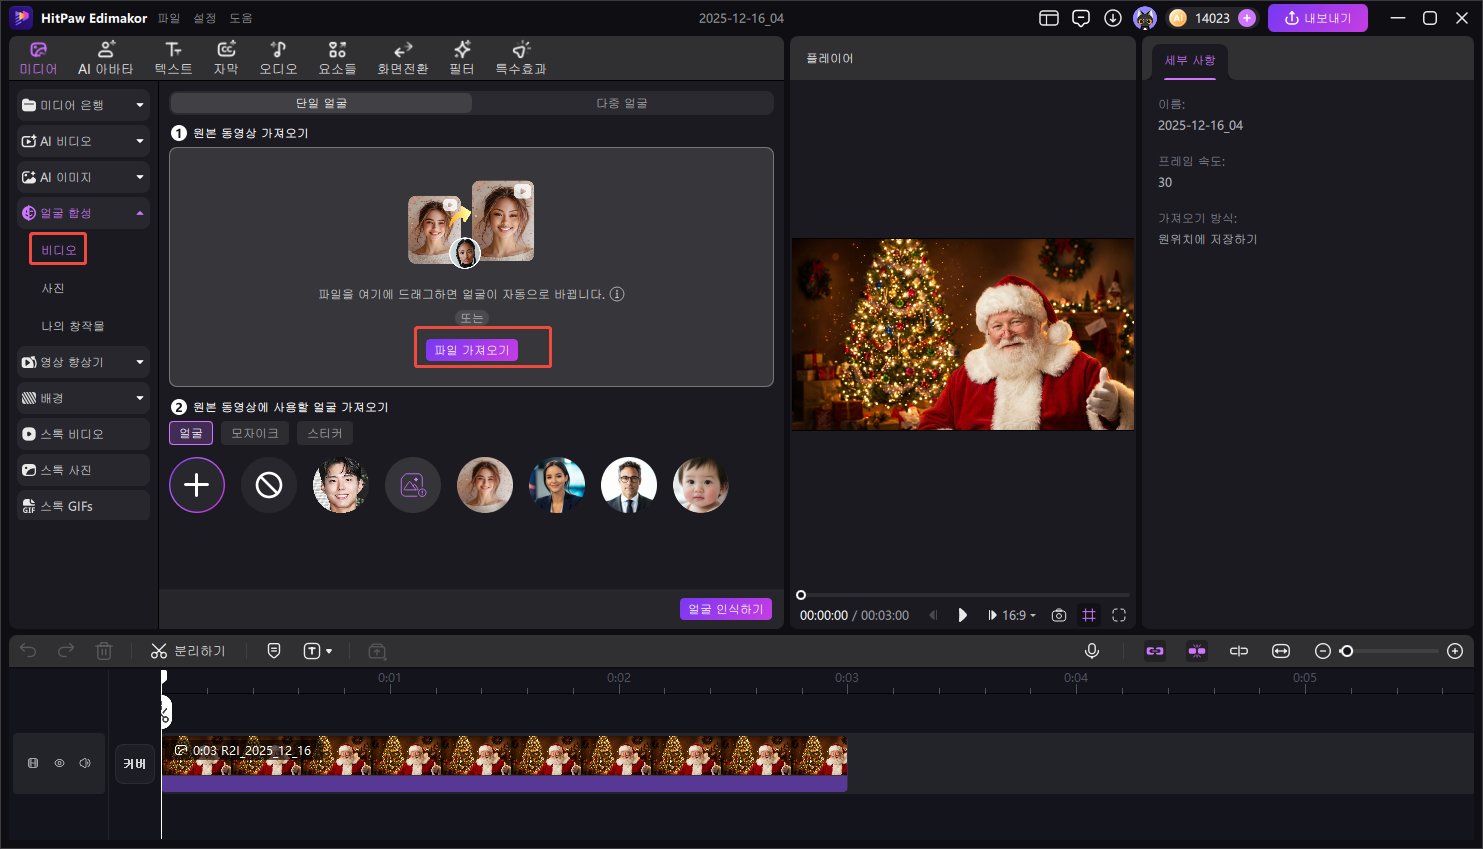Click the microphone voice-over record icon

point(1092,651)
